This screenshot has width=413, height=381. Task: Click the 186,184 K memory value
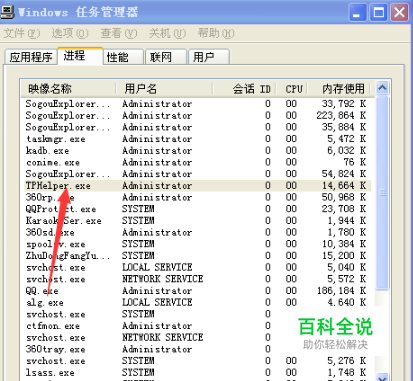point(341,290)
